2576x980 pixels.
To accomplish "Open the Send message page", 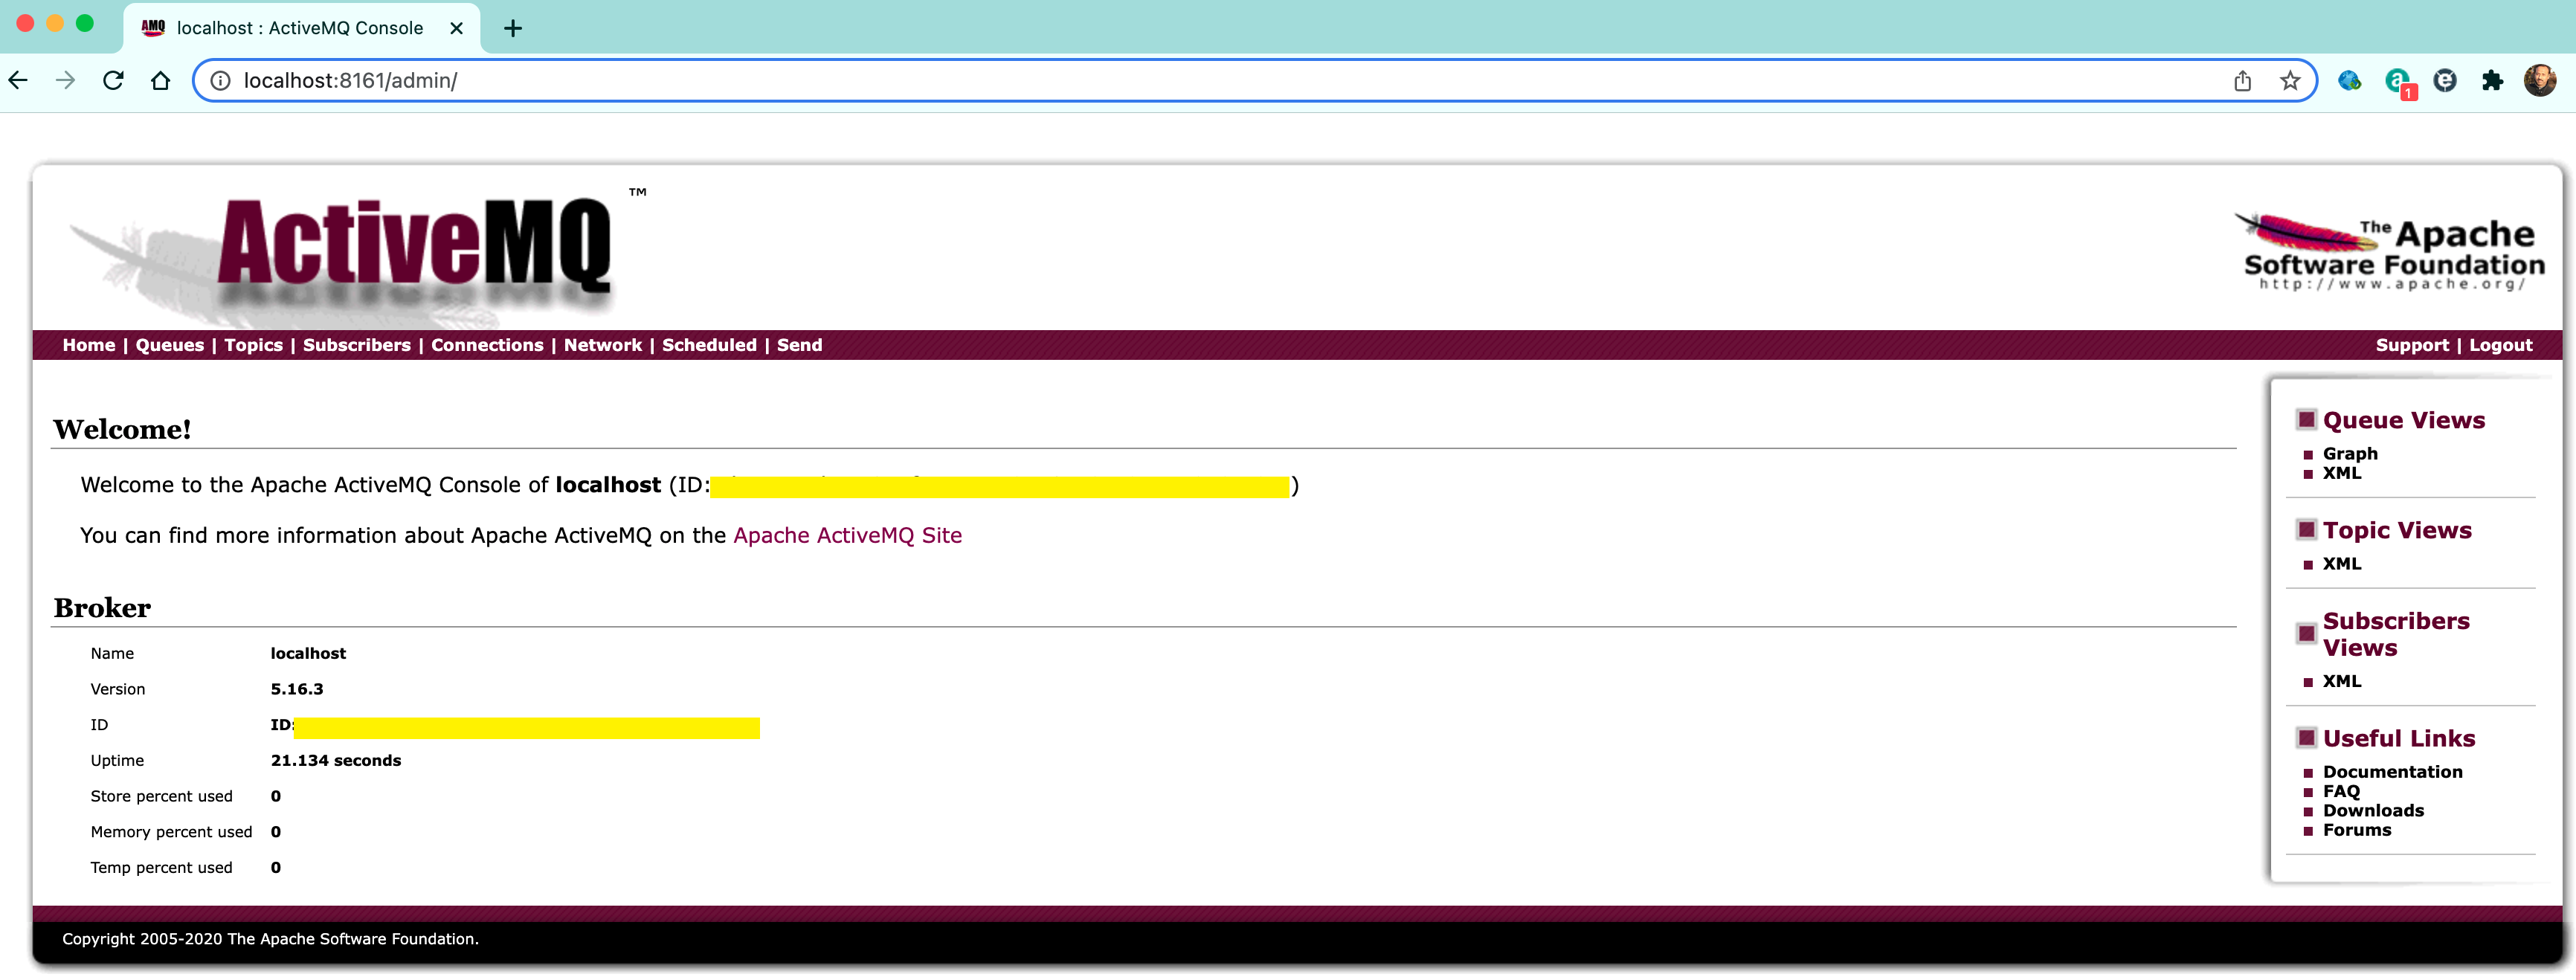I will pyautogui.click(x=799, y=345).
